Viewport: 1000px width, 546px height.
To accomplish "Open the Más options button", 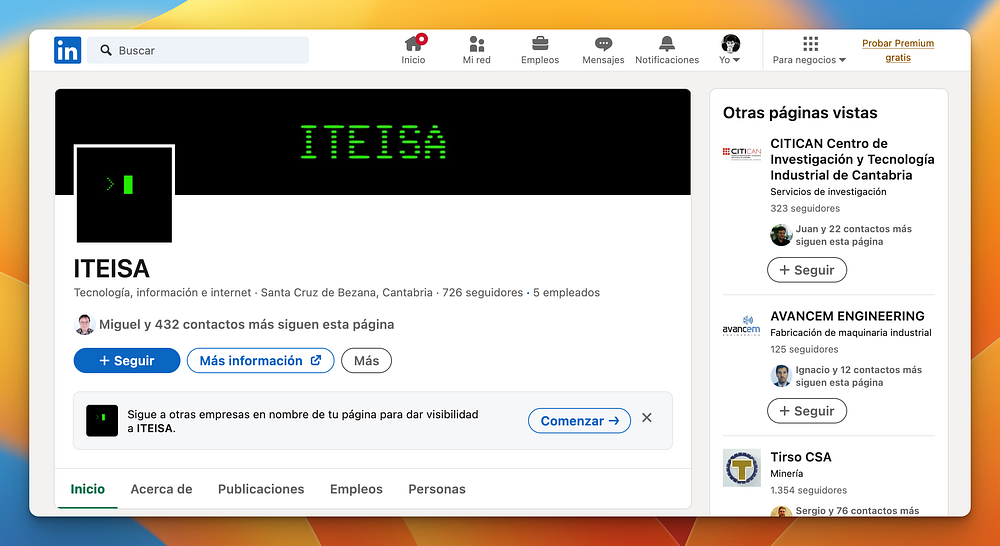I will pos(367,360).
